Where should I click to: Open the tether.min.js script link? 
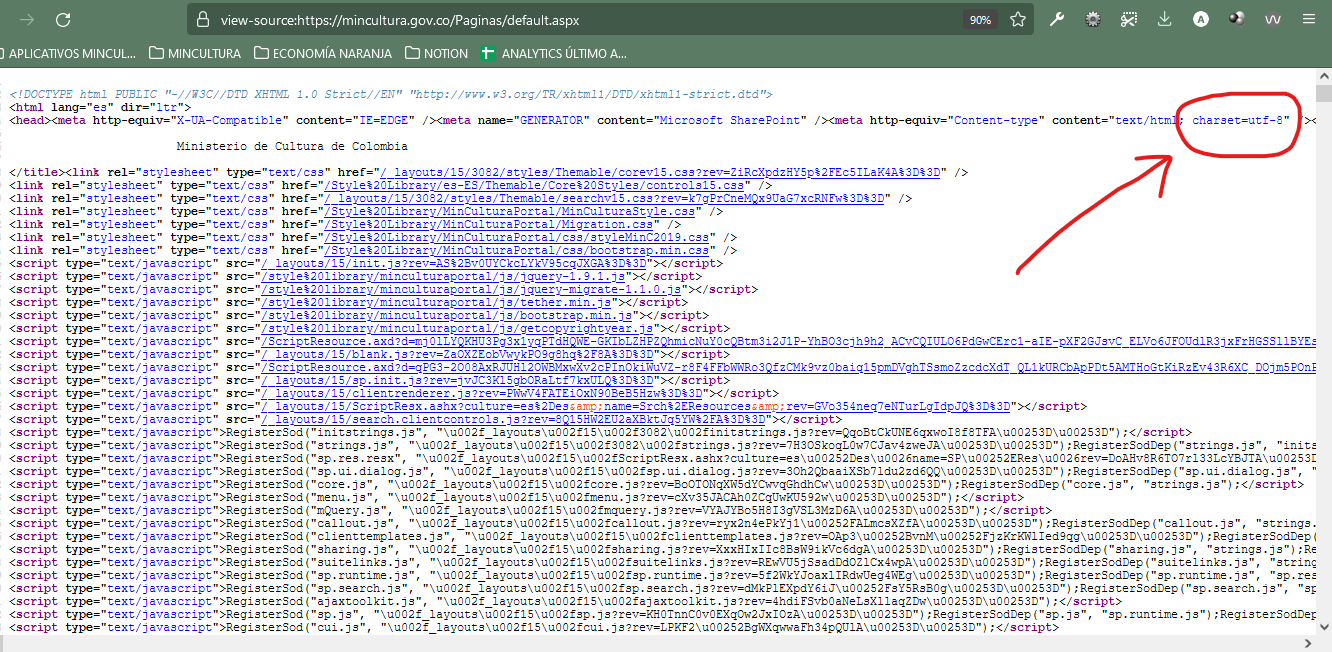pyautogui.click(x=436, y=302)
